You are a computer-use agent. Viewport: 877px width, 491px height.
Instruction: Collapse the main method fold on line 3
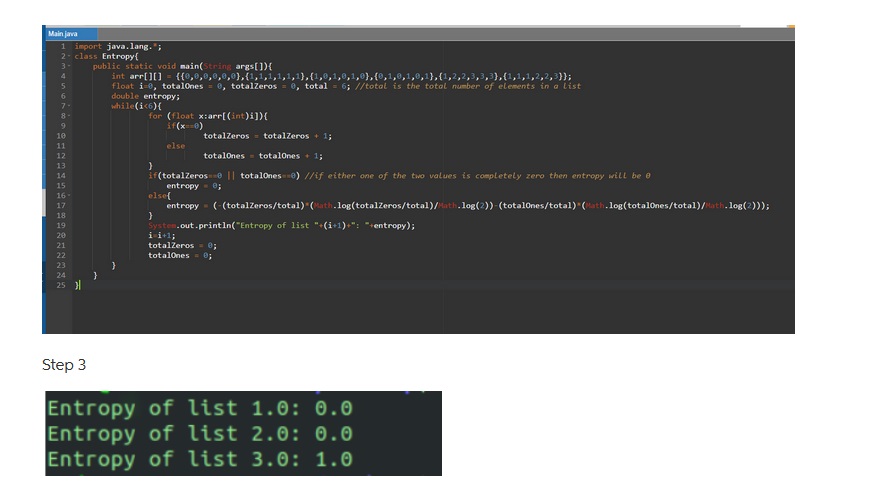pyautogui.click(x=68, y=66)
